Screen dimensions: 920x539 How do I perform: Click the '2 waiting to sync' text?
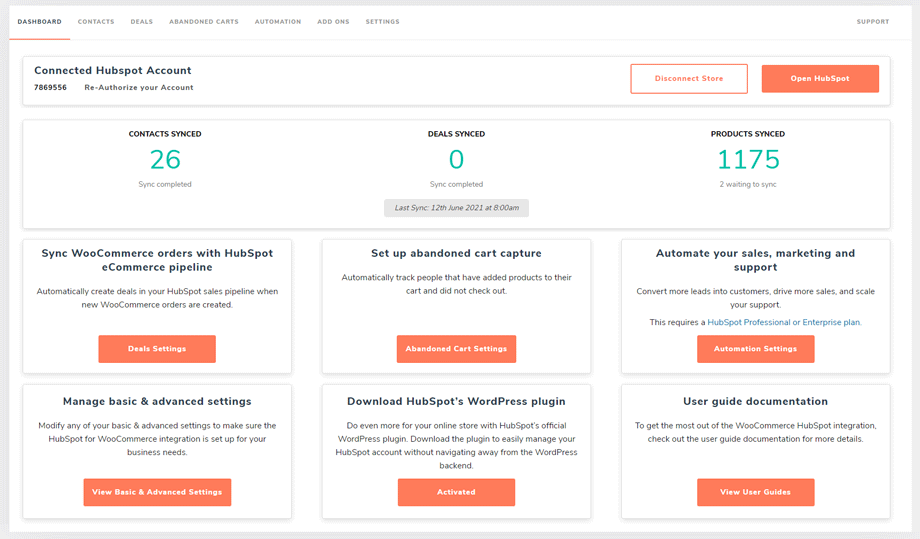[x=748, y=184]
